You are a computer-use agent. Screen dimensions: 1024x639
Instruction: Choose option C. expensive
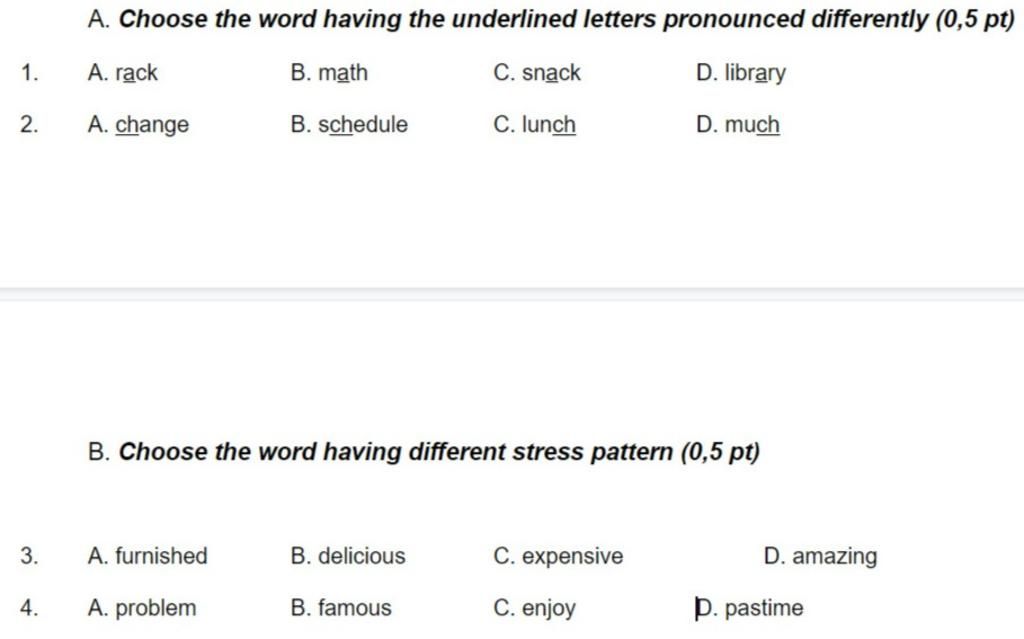(x=558, y=557)
